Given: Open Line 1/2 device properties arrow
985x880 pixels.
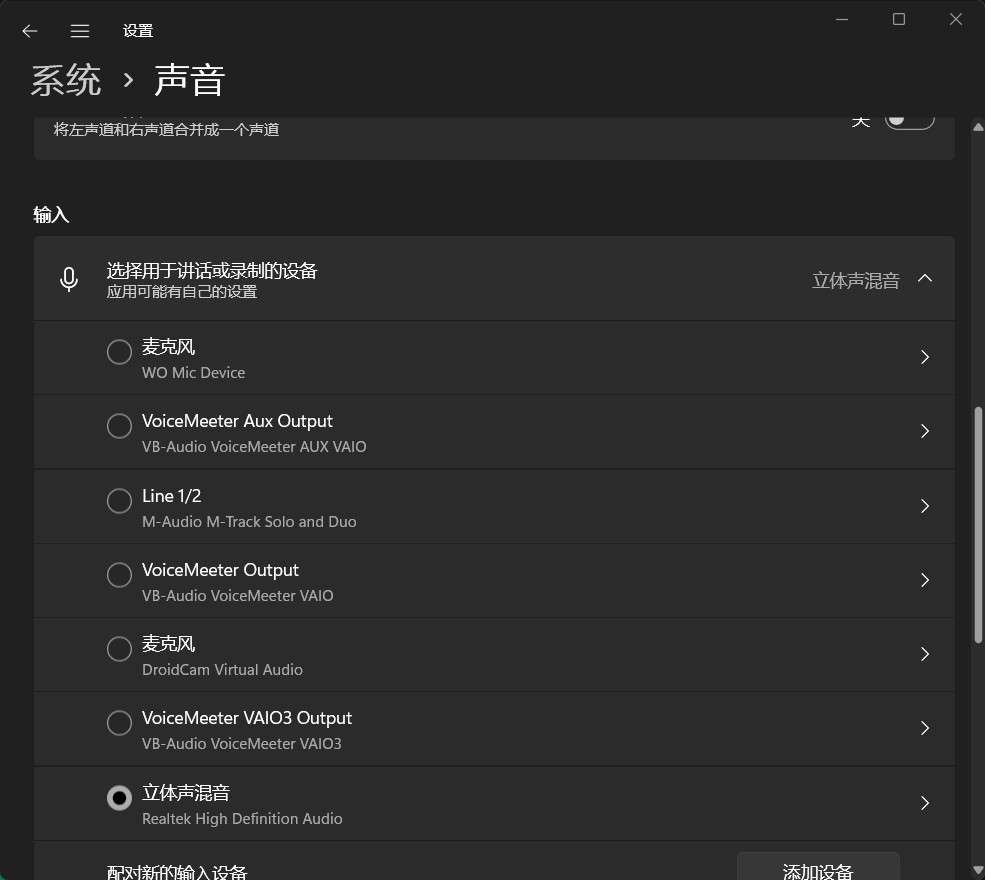Looking at the screenshot, I should pyautogui.click(x=924, y=506).
